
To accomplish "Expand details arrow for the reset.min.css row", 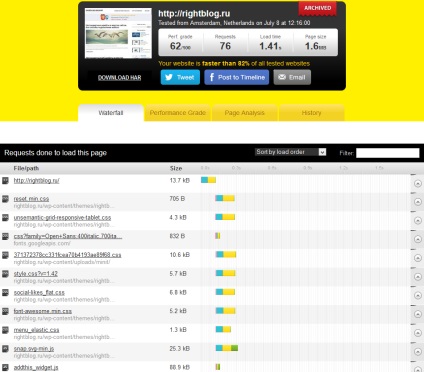I will coord(418,202).
